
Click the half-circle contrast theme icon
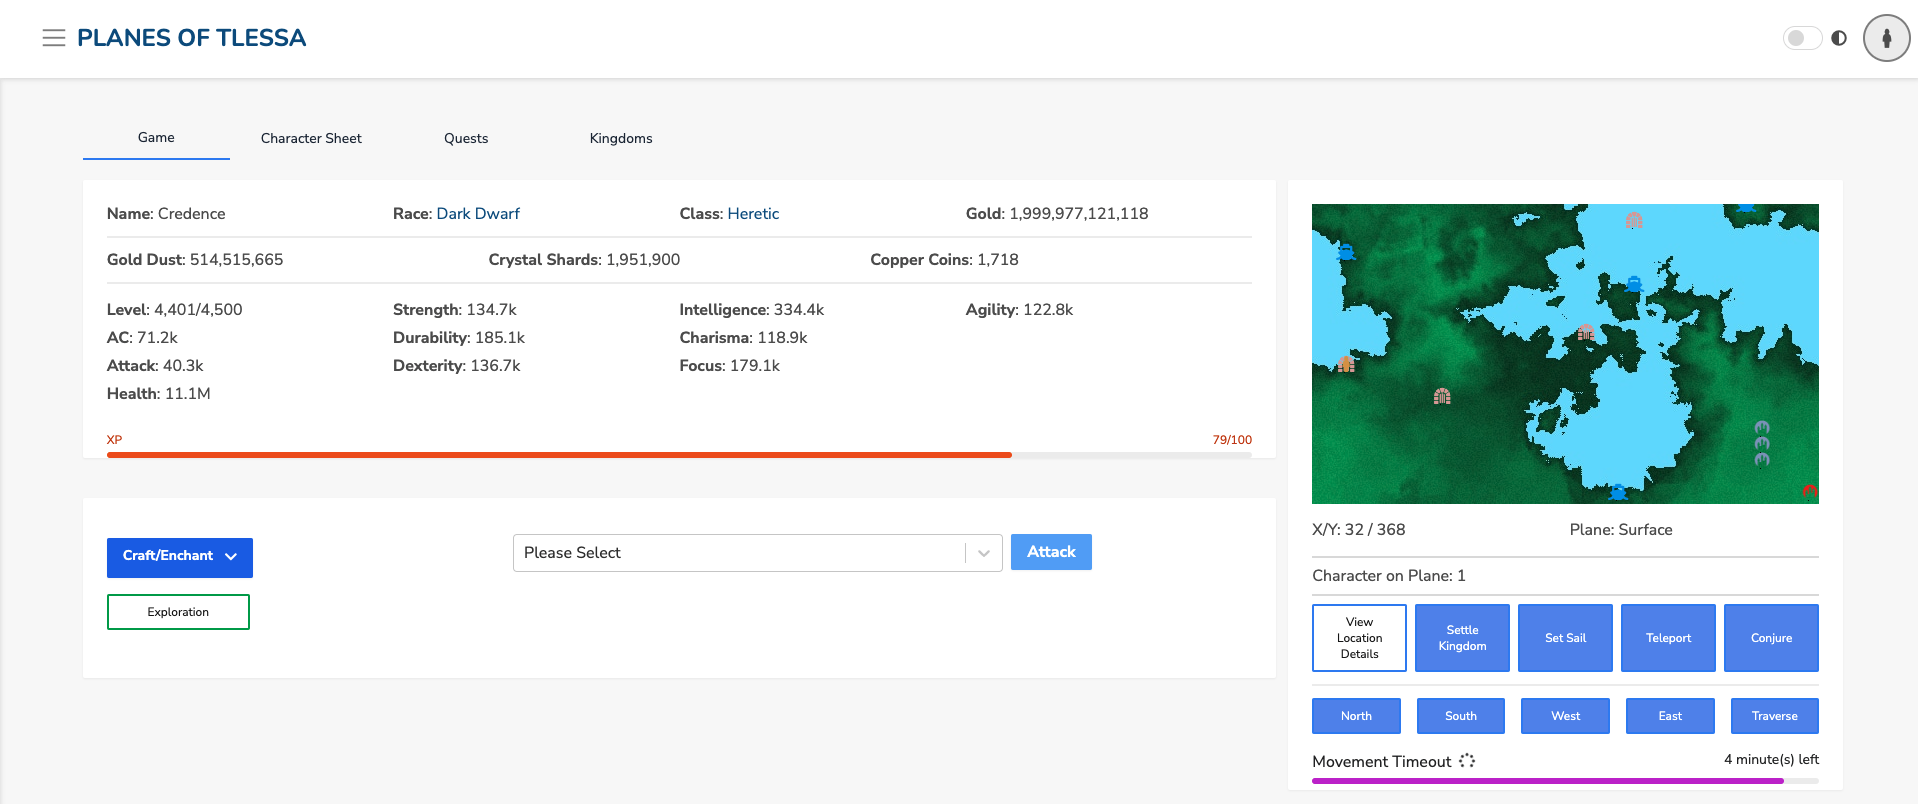1839,38
